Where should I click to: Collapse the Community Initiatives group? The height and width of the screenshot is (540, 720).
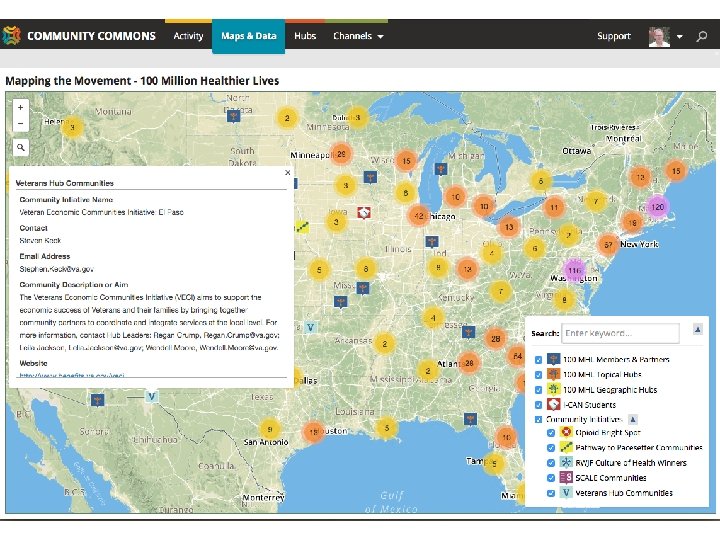click(x=633, y=419)
